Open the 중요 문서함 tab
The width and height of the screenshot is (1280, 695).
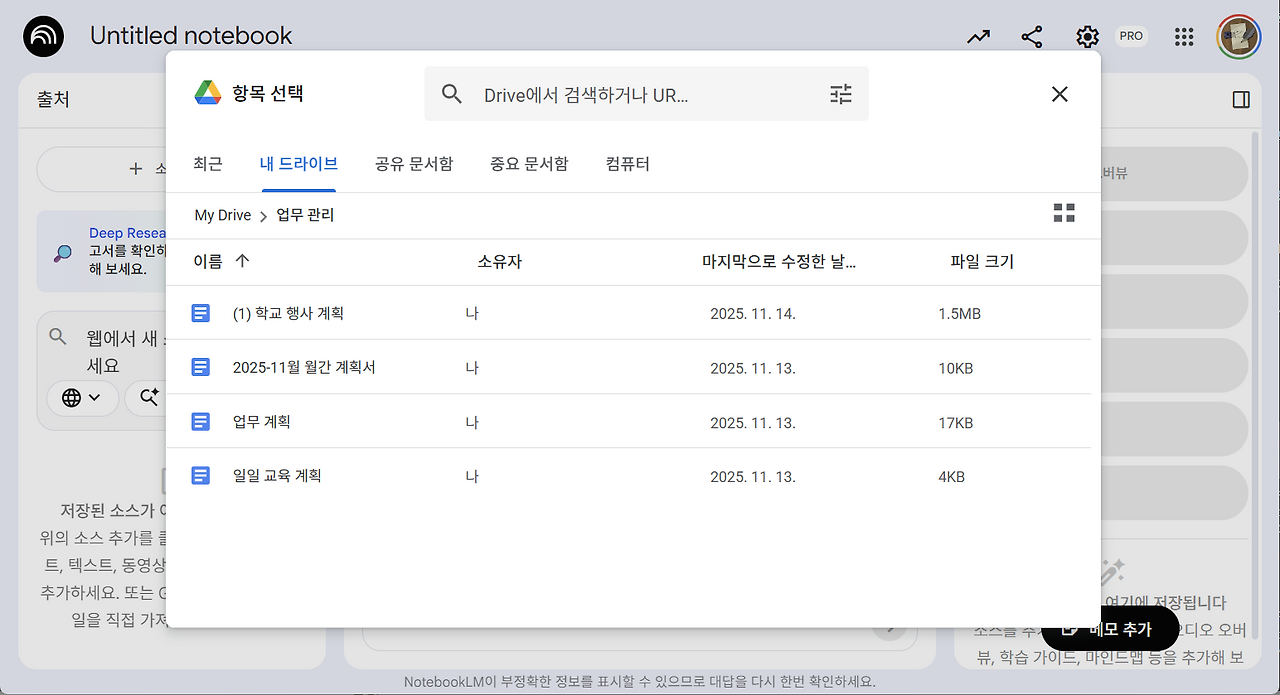coord(529,164)
